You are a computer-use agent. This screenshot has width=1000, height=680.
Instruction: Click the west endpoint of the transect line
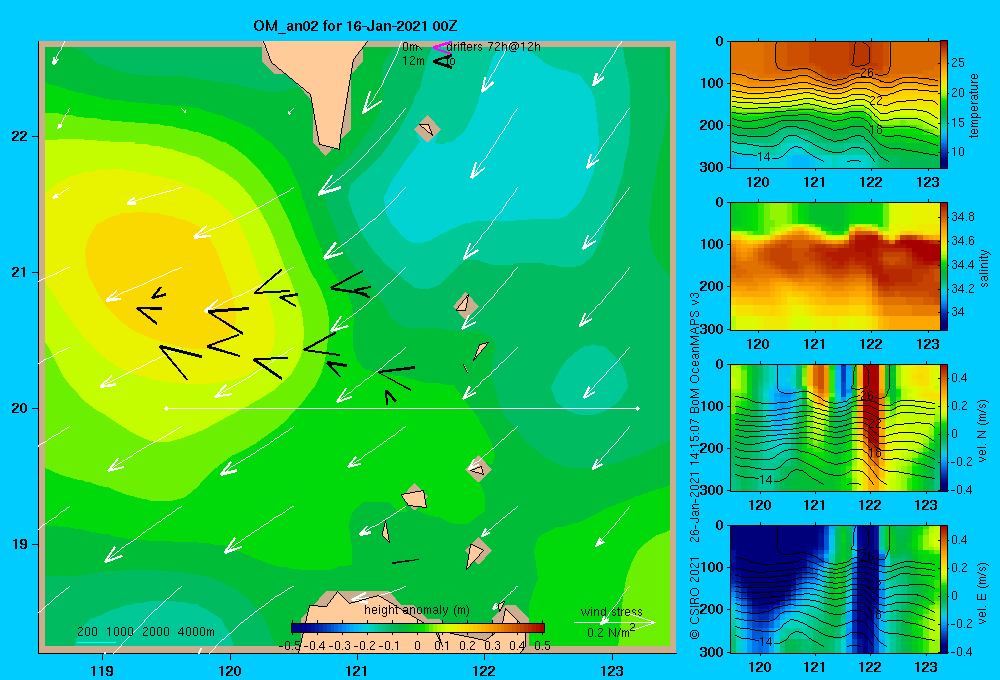pos(166,408)
